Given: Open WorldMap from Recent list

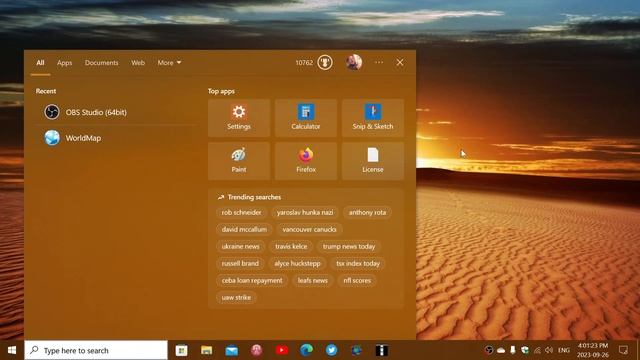Looking at the screenshot, I should coord(116,138).
